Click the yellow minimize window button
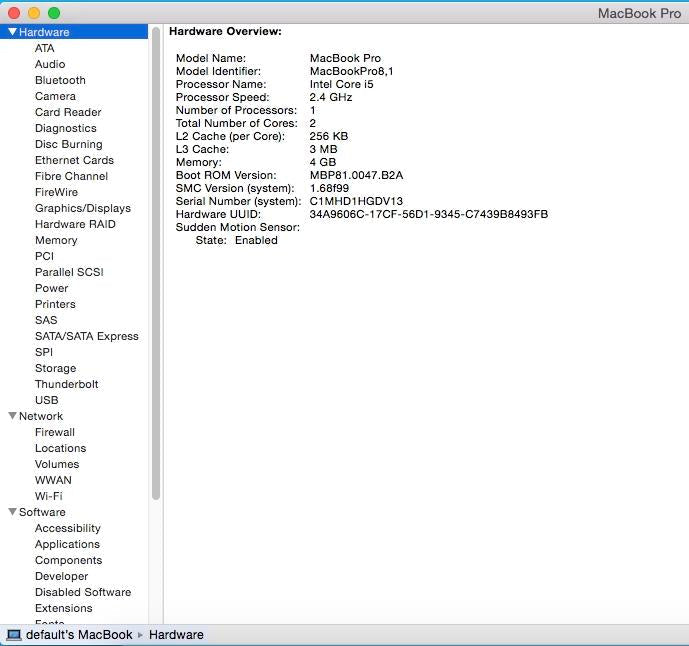Viewport: 689px width, 646px height. (34, 13)
